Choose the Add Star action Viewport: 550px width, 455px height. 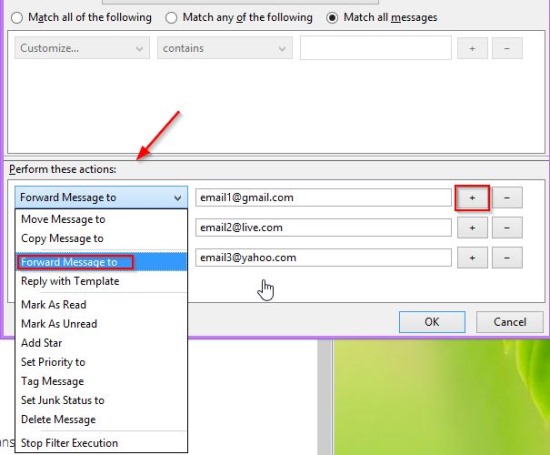click(x=101, y=343)
